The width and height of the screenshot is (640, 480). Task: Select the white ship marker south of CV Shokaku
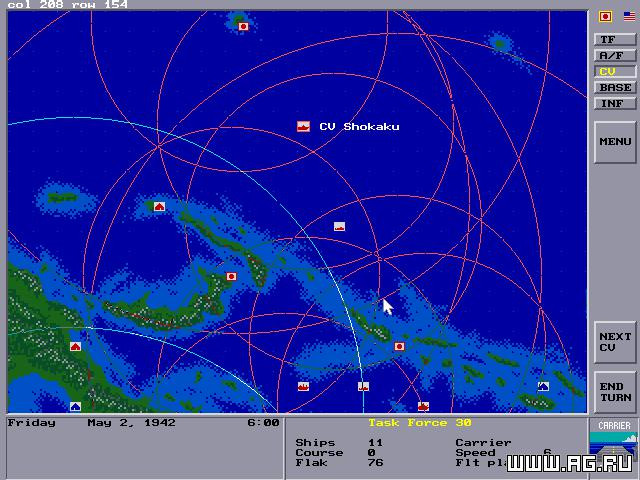pyautogui.click(x=339, y=227)
